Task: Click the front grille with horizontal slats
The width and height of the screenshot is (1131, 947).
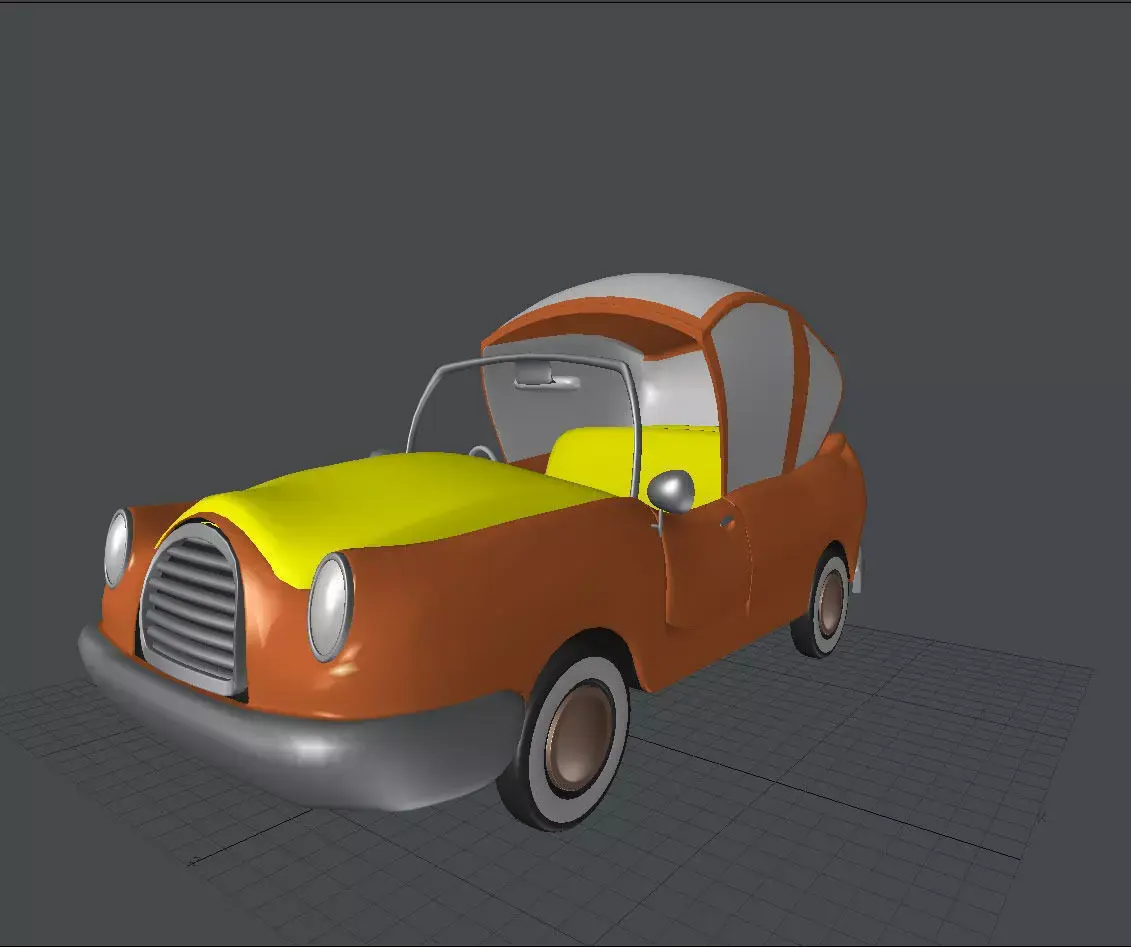Action: click(193, 609)
